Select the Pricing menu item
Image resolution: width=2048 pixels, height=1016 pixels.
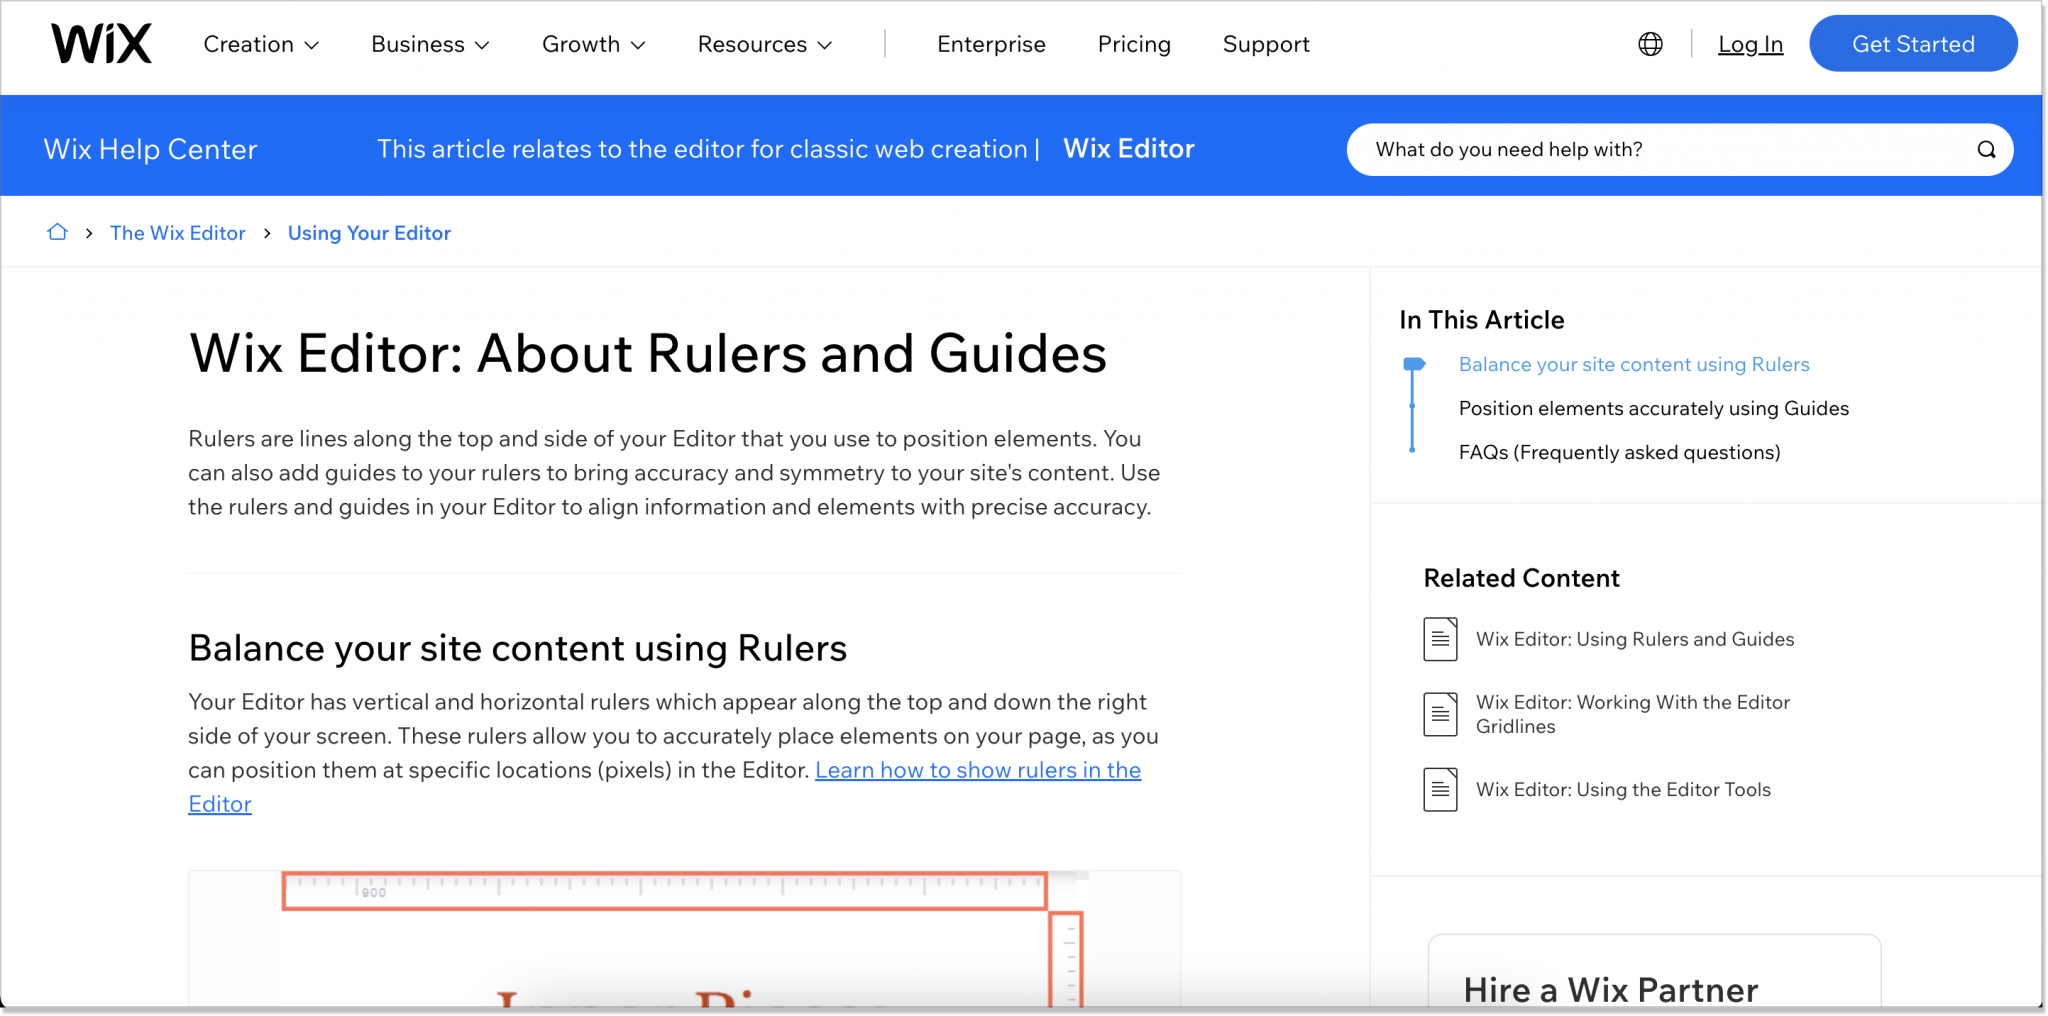point(1134,44)
